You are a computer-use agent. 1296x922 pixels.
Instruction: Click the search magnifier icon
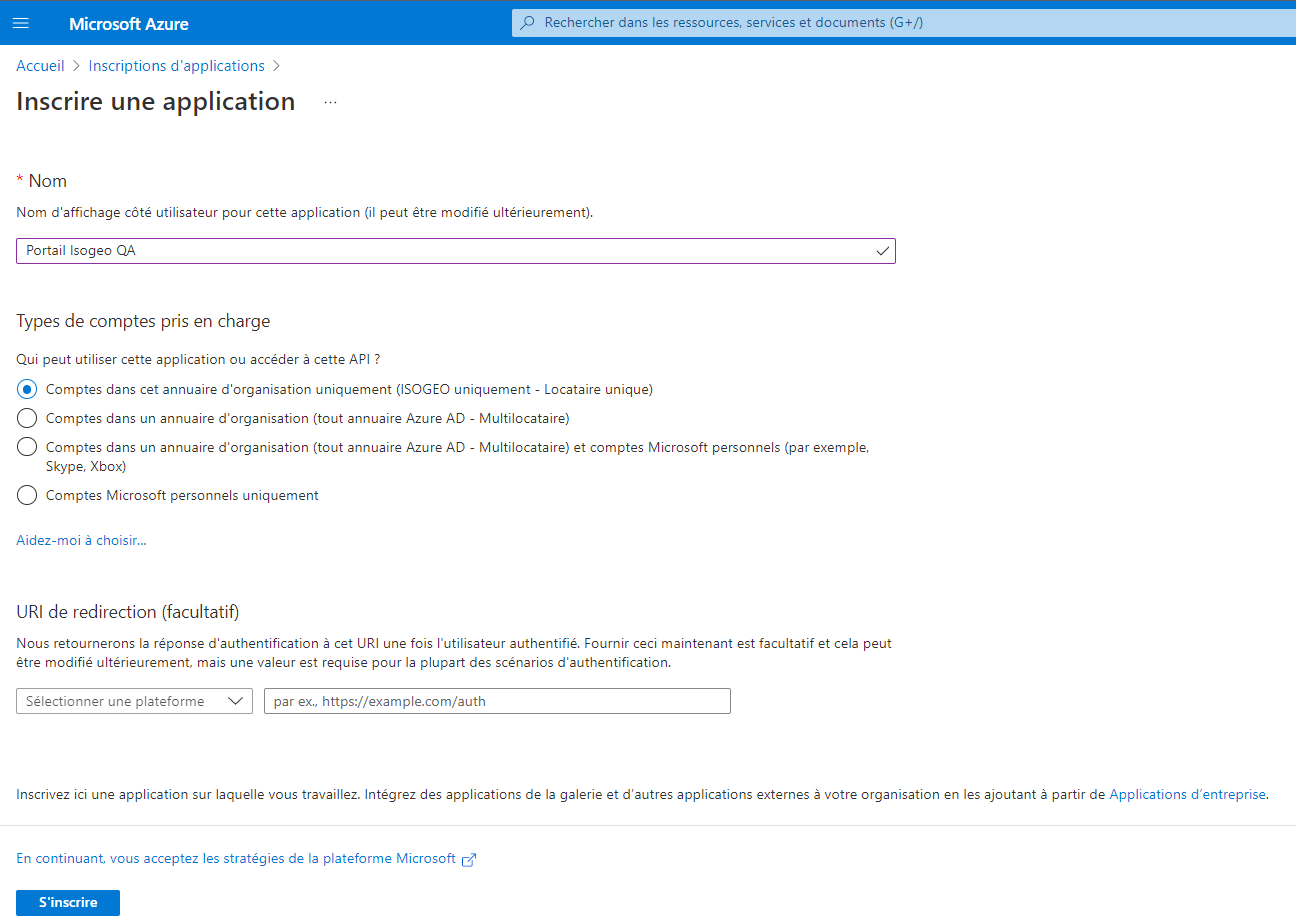527,22
